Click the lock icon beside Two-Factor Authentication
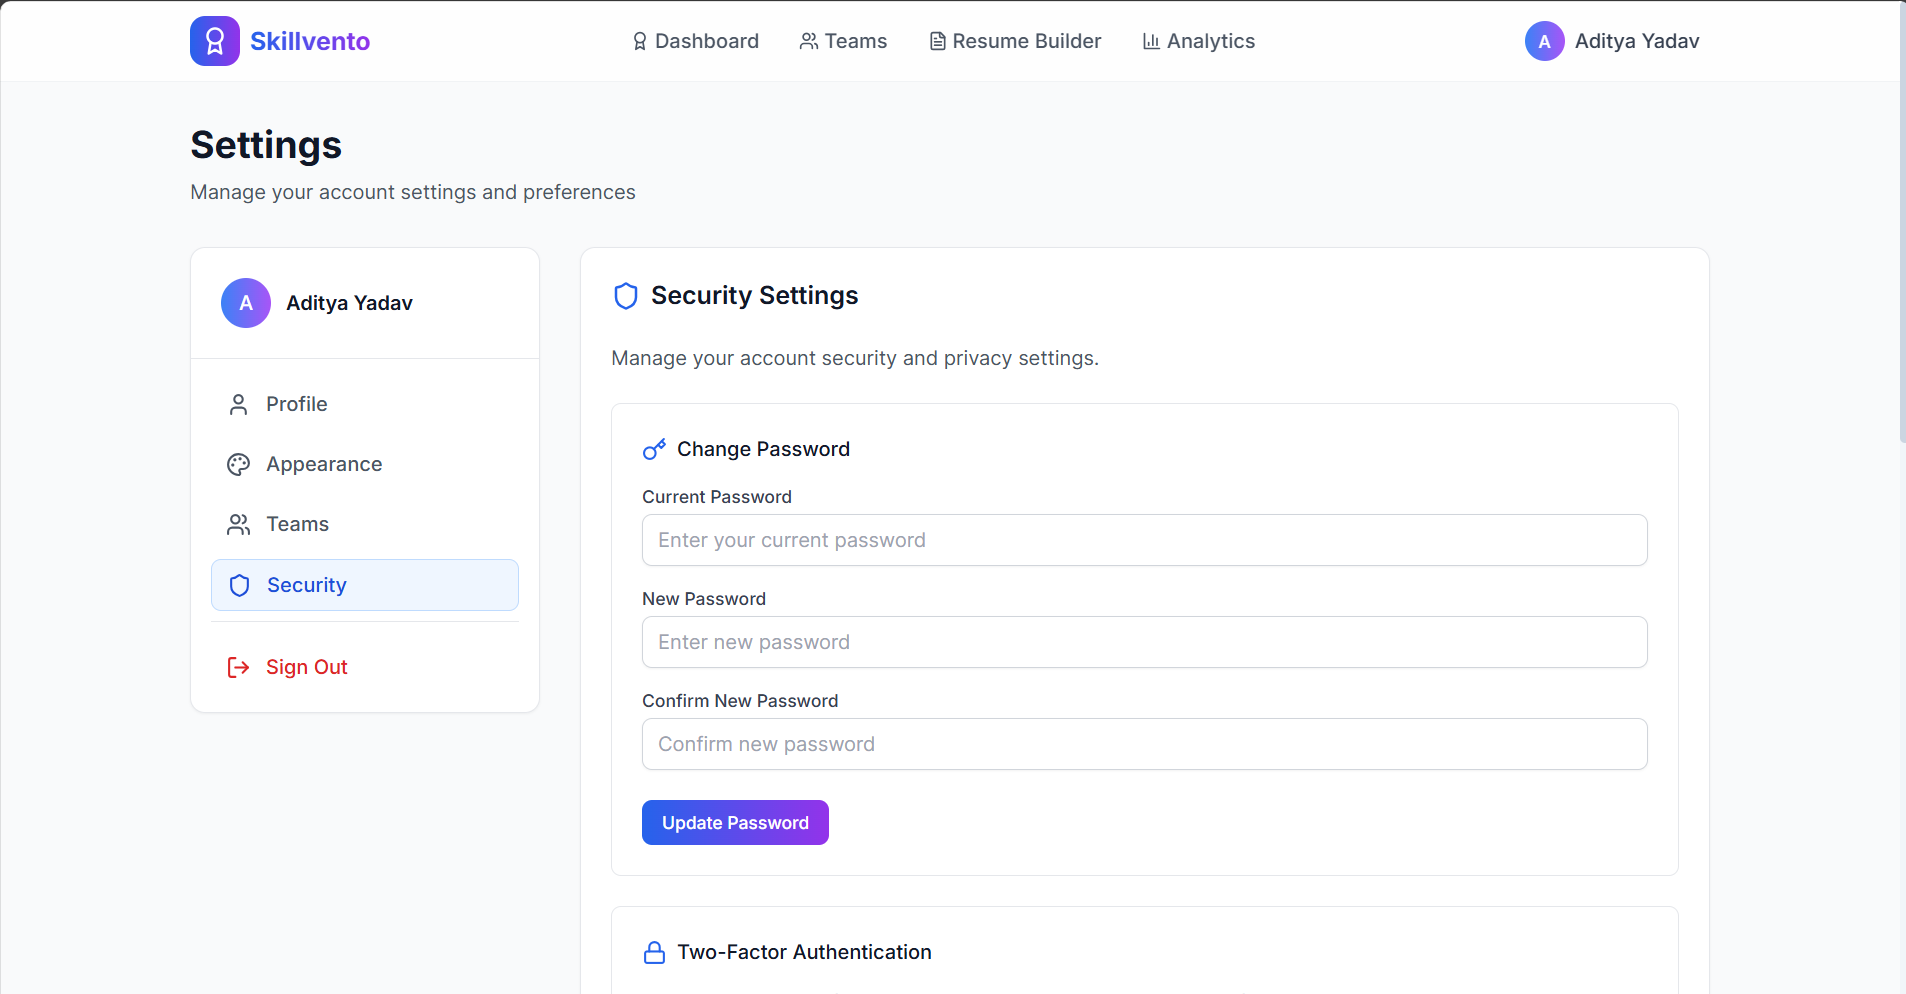This screenshot has width=1906, height=994. (x=654, y=953)
